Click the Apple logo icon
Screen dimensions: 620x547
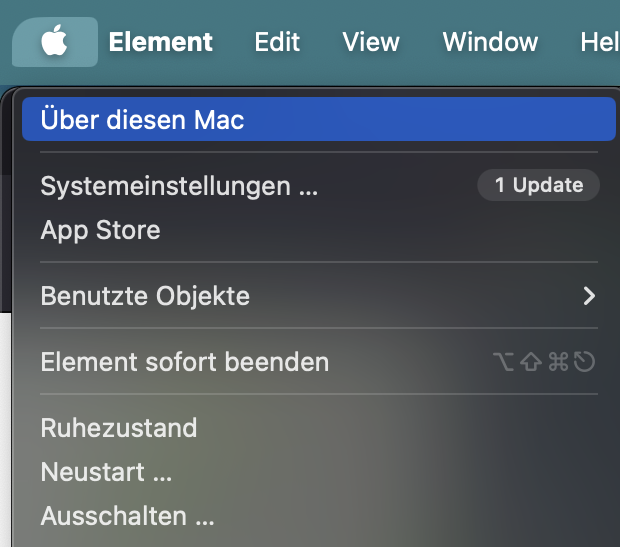[x=54, y=42]
